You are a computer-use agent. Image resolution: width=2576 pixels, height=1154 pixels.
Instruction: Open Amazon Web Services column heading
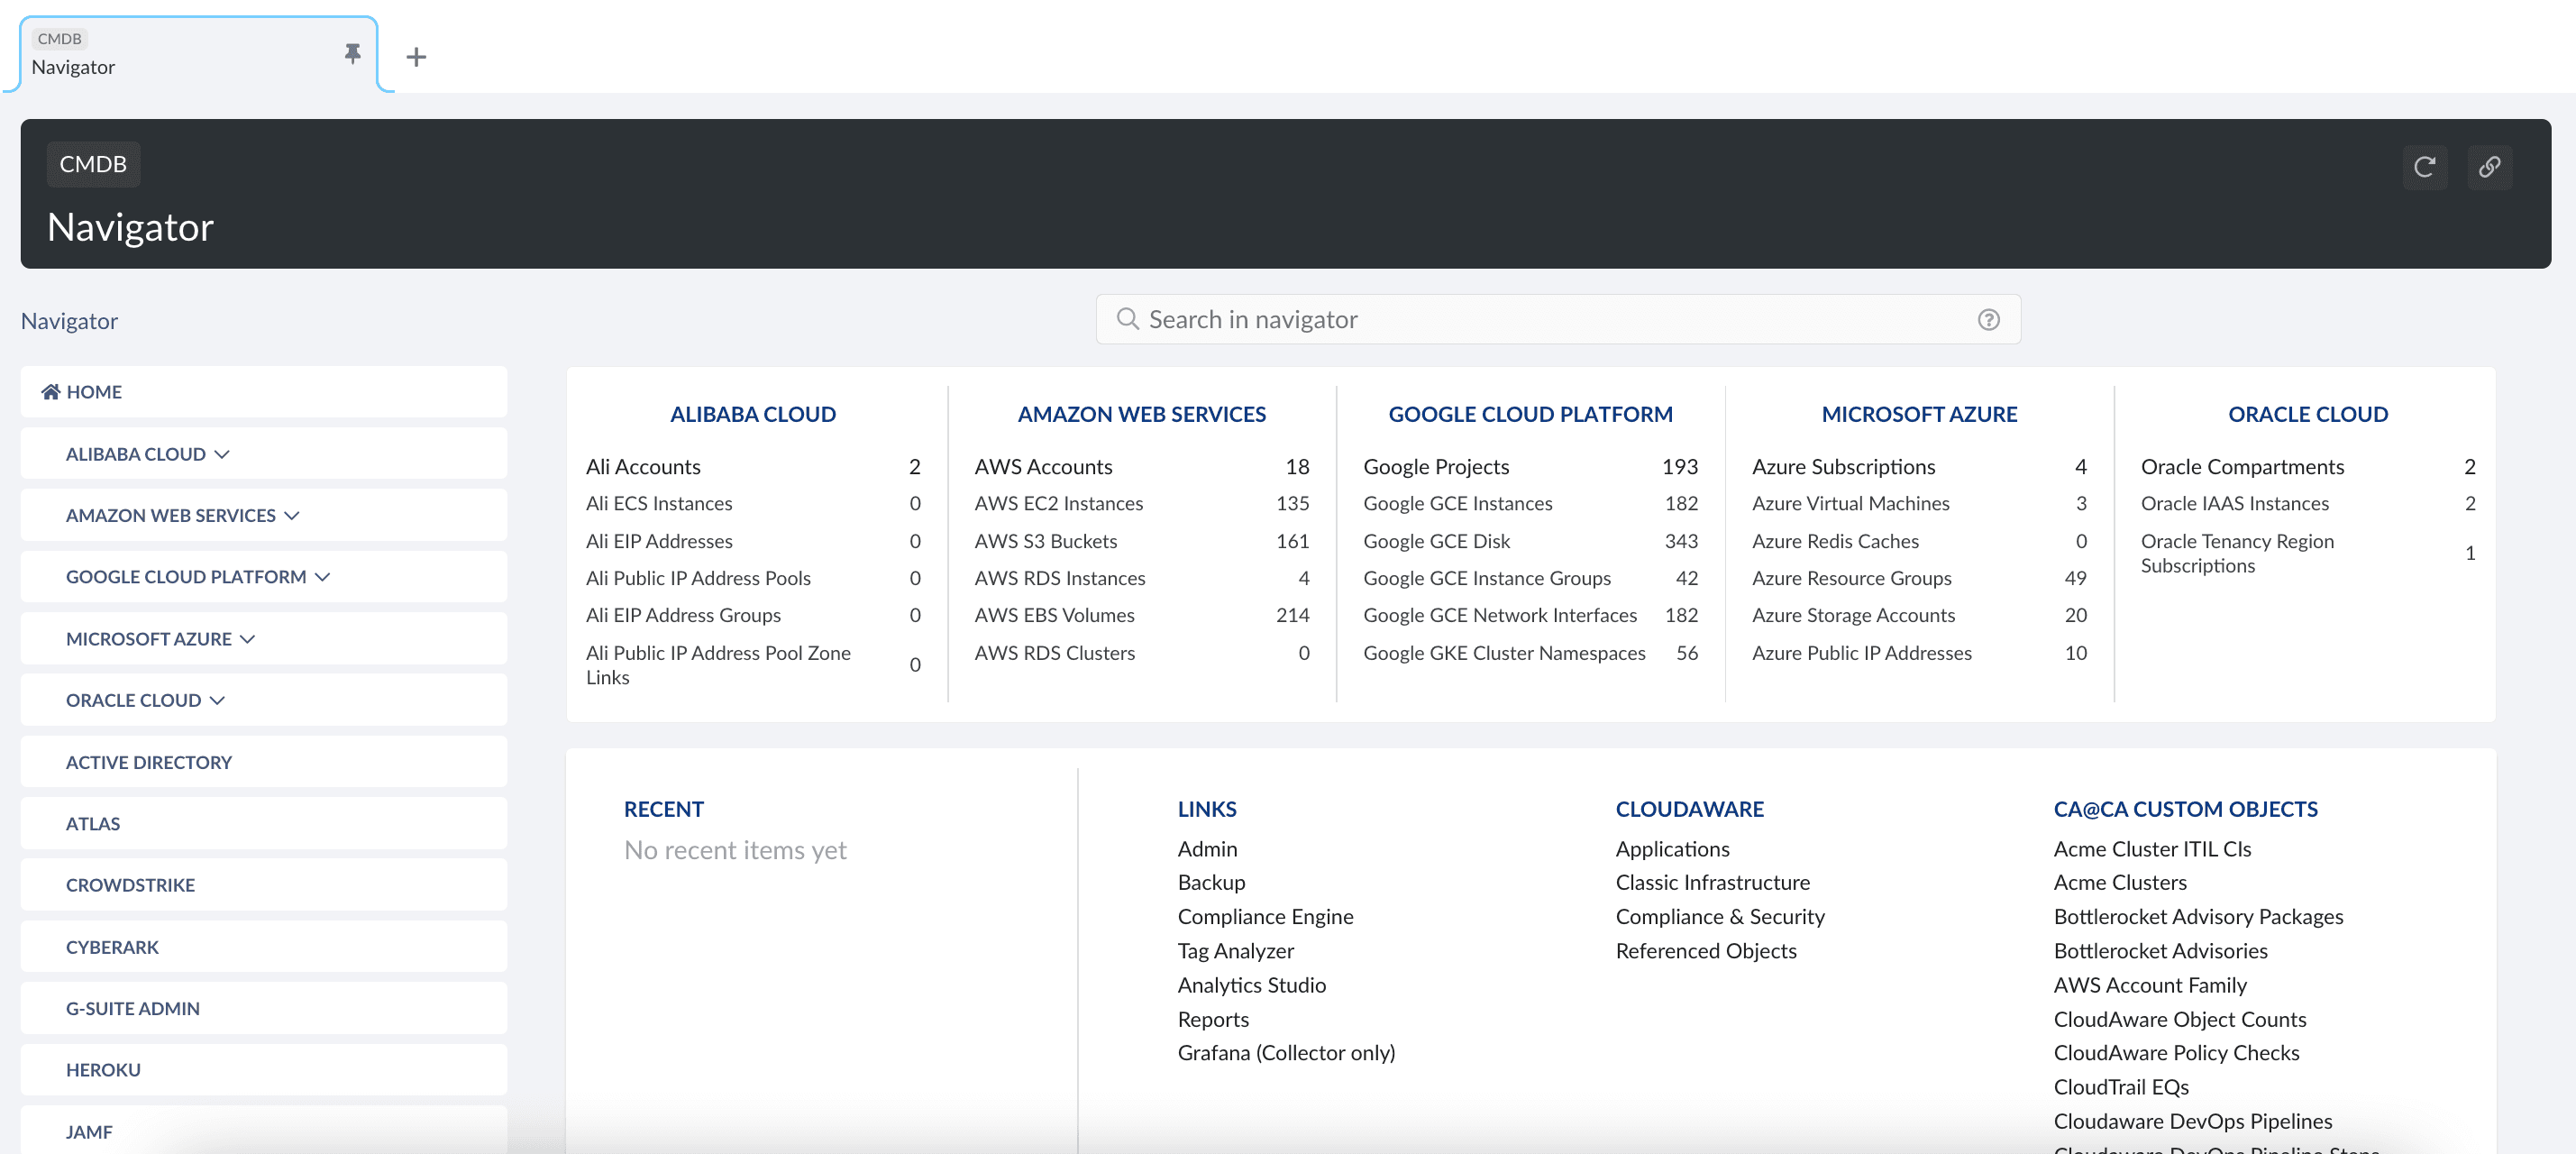[x=1142, y=414]
